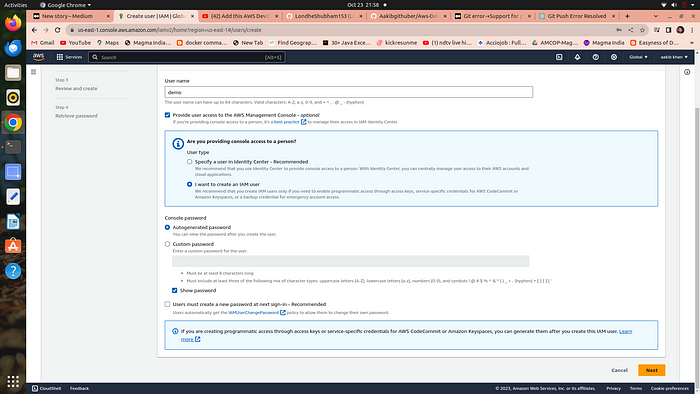Switch to the Aakibgithuber/Aws-Dev tab
Image resolution: width=700 pixels, height=394 pixels.
409,16
